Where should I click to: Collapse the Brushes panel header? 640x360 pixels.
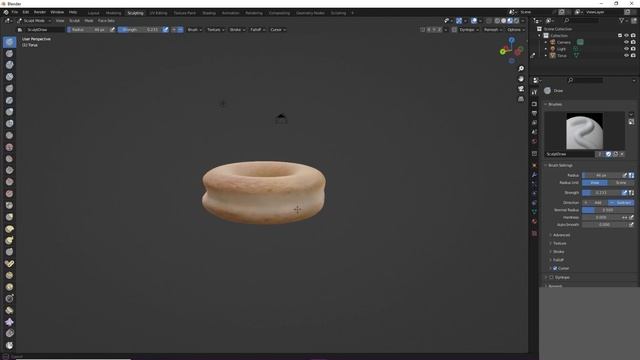(x=555, y=104)
